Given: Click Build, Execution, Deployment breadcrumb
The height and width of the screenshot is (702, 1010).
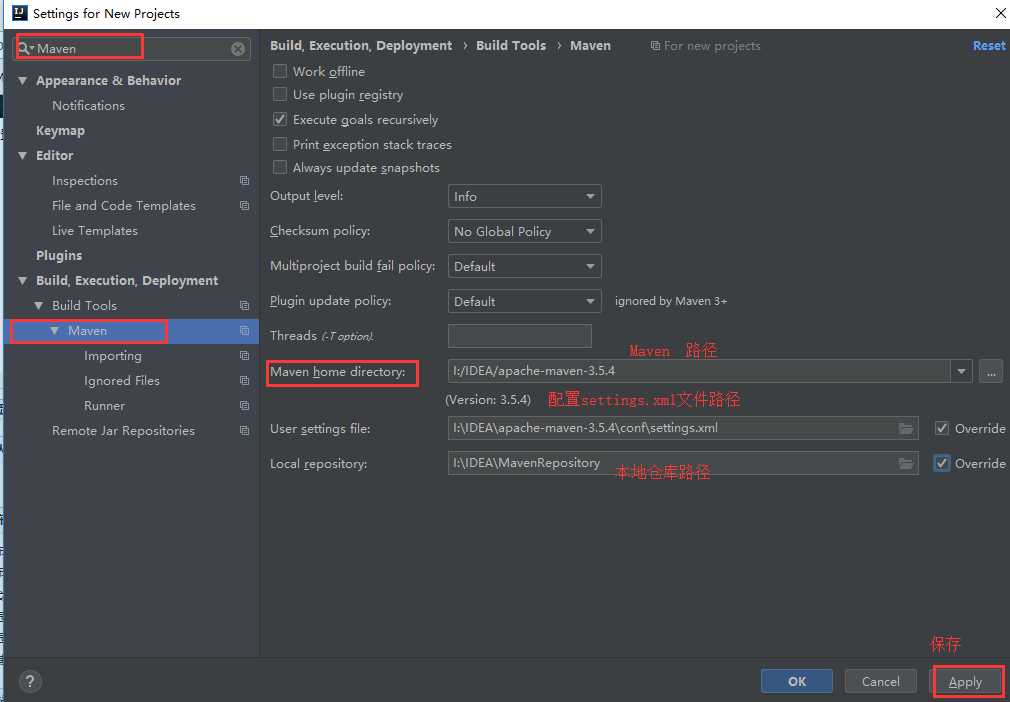Looking at the screenshot, I should coord(361,46).
